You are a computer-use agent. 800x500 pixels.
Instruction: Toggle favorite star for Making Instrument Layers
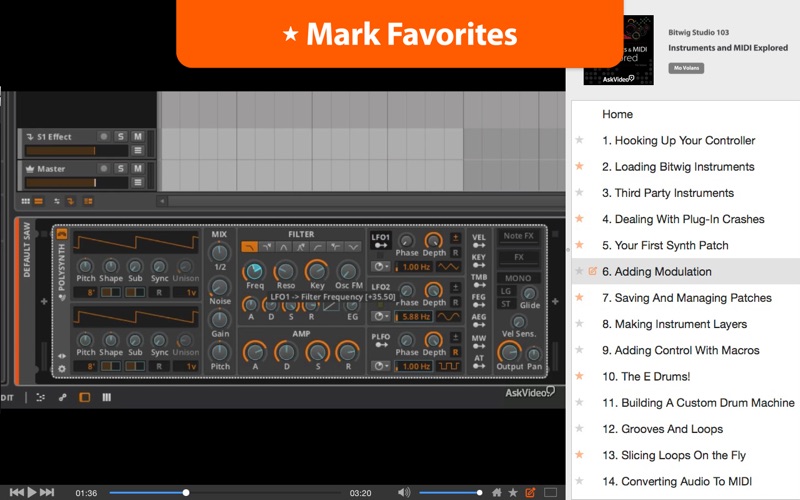(580, 323)
